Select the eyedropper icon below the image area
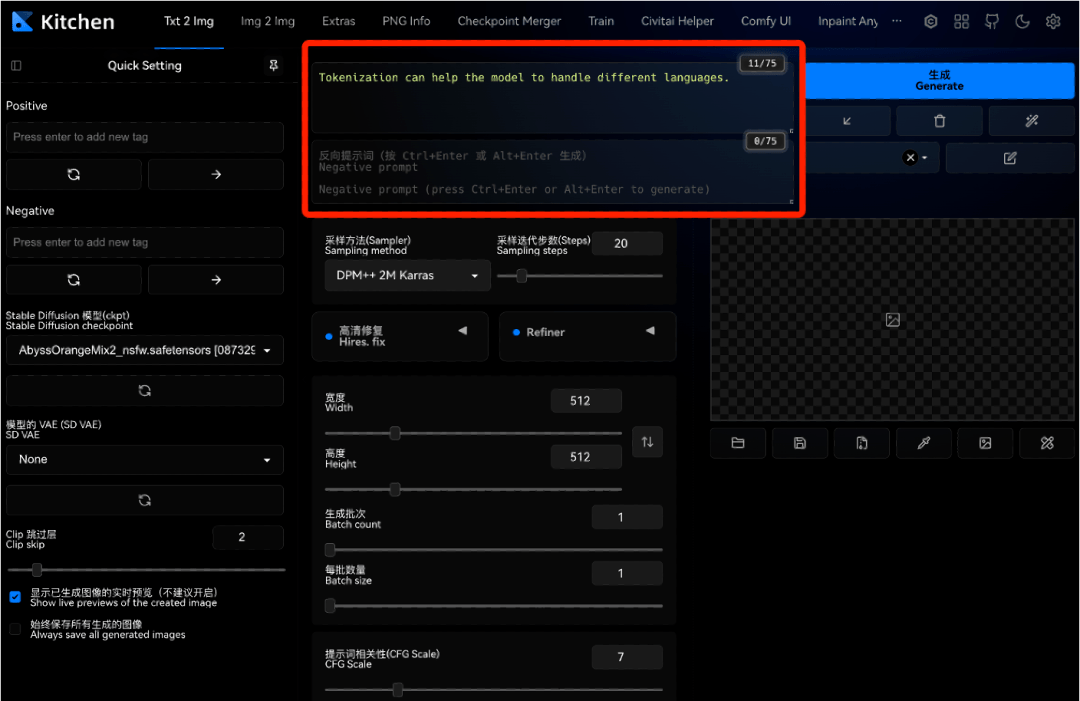The width and height of the screenshot is (1080, 701). pos(924,443)
